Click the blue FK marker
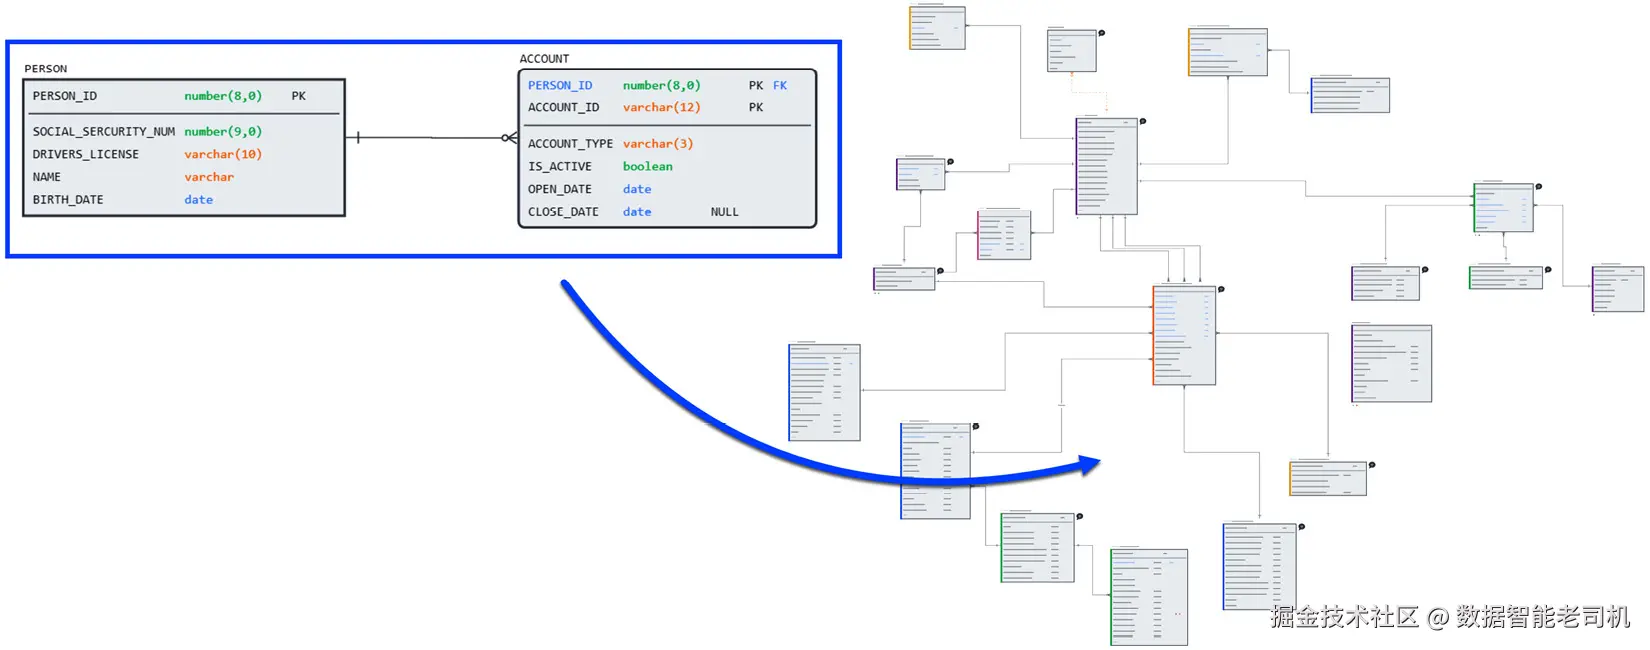The height and width of the screenshot is (650, 1650). [x=780, y=86]
